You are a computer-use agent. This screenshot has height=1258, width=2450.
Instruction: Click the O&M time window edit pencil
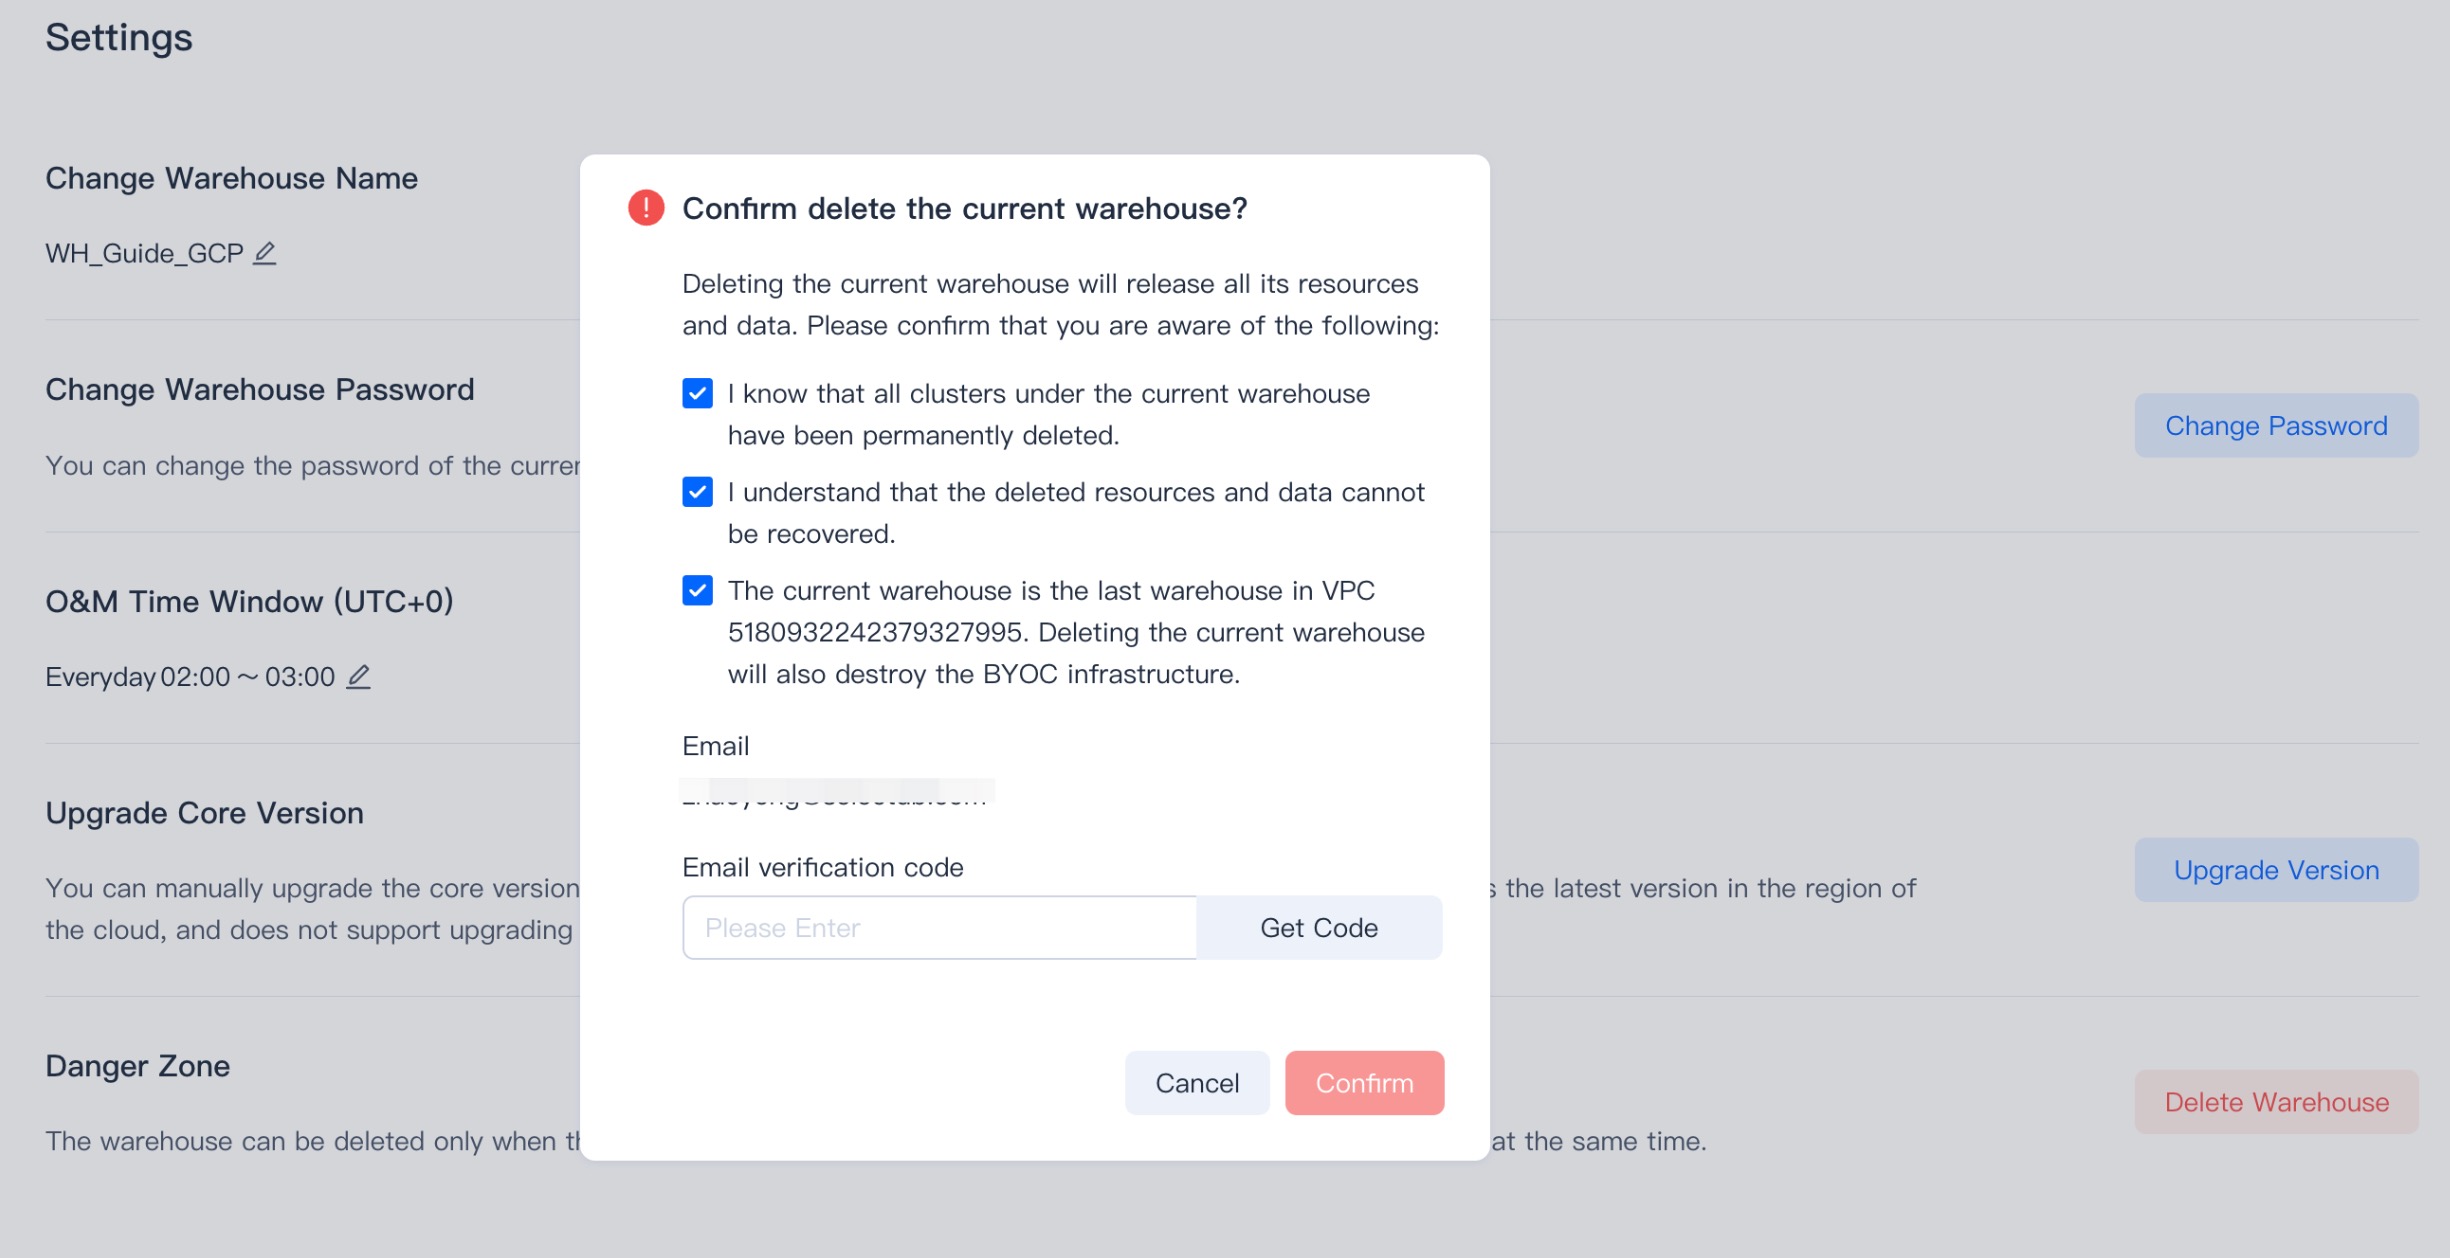point(358,677)
